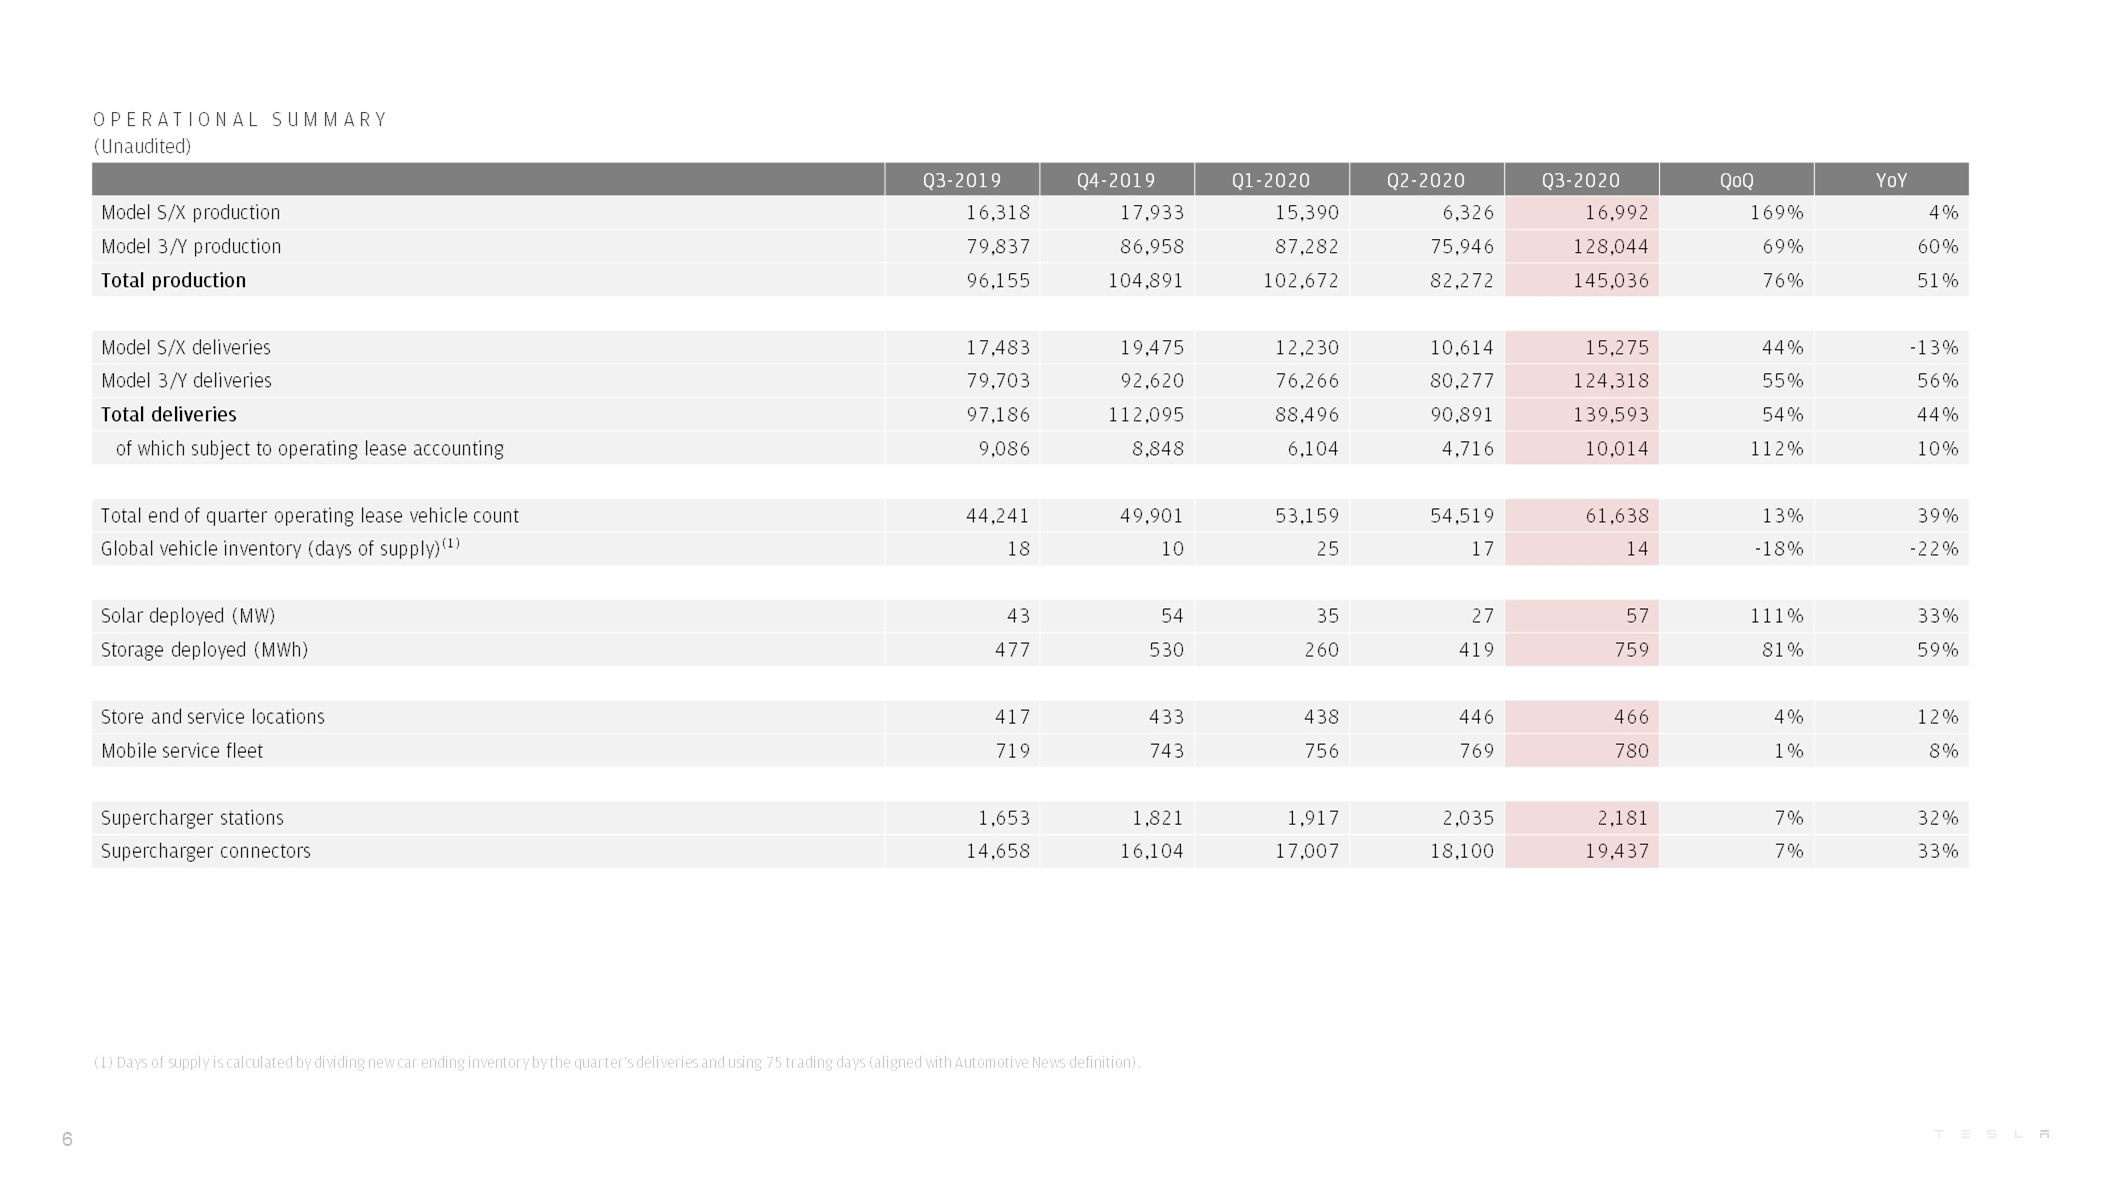Select the Model 3/Y production value 128,044
The width and height of the screenshot is (2111, 1188).
pyautogui.click(x=1610, y=247)
